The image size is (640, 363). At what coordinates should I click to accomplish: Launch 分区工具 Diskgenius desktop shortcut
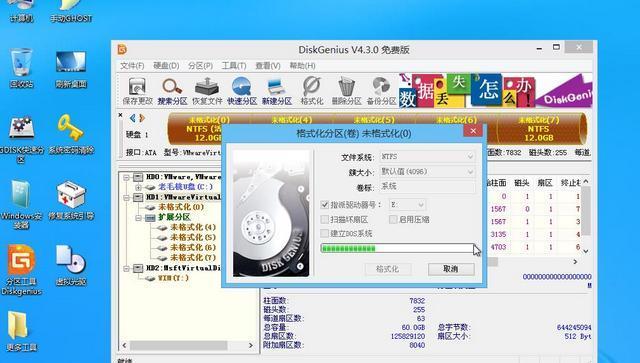pyautogui.click(x=22, y=269)
